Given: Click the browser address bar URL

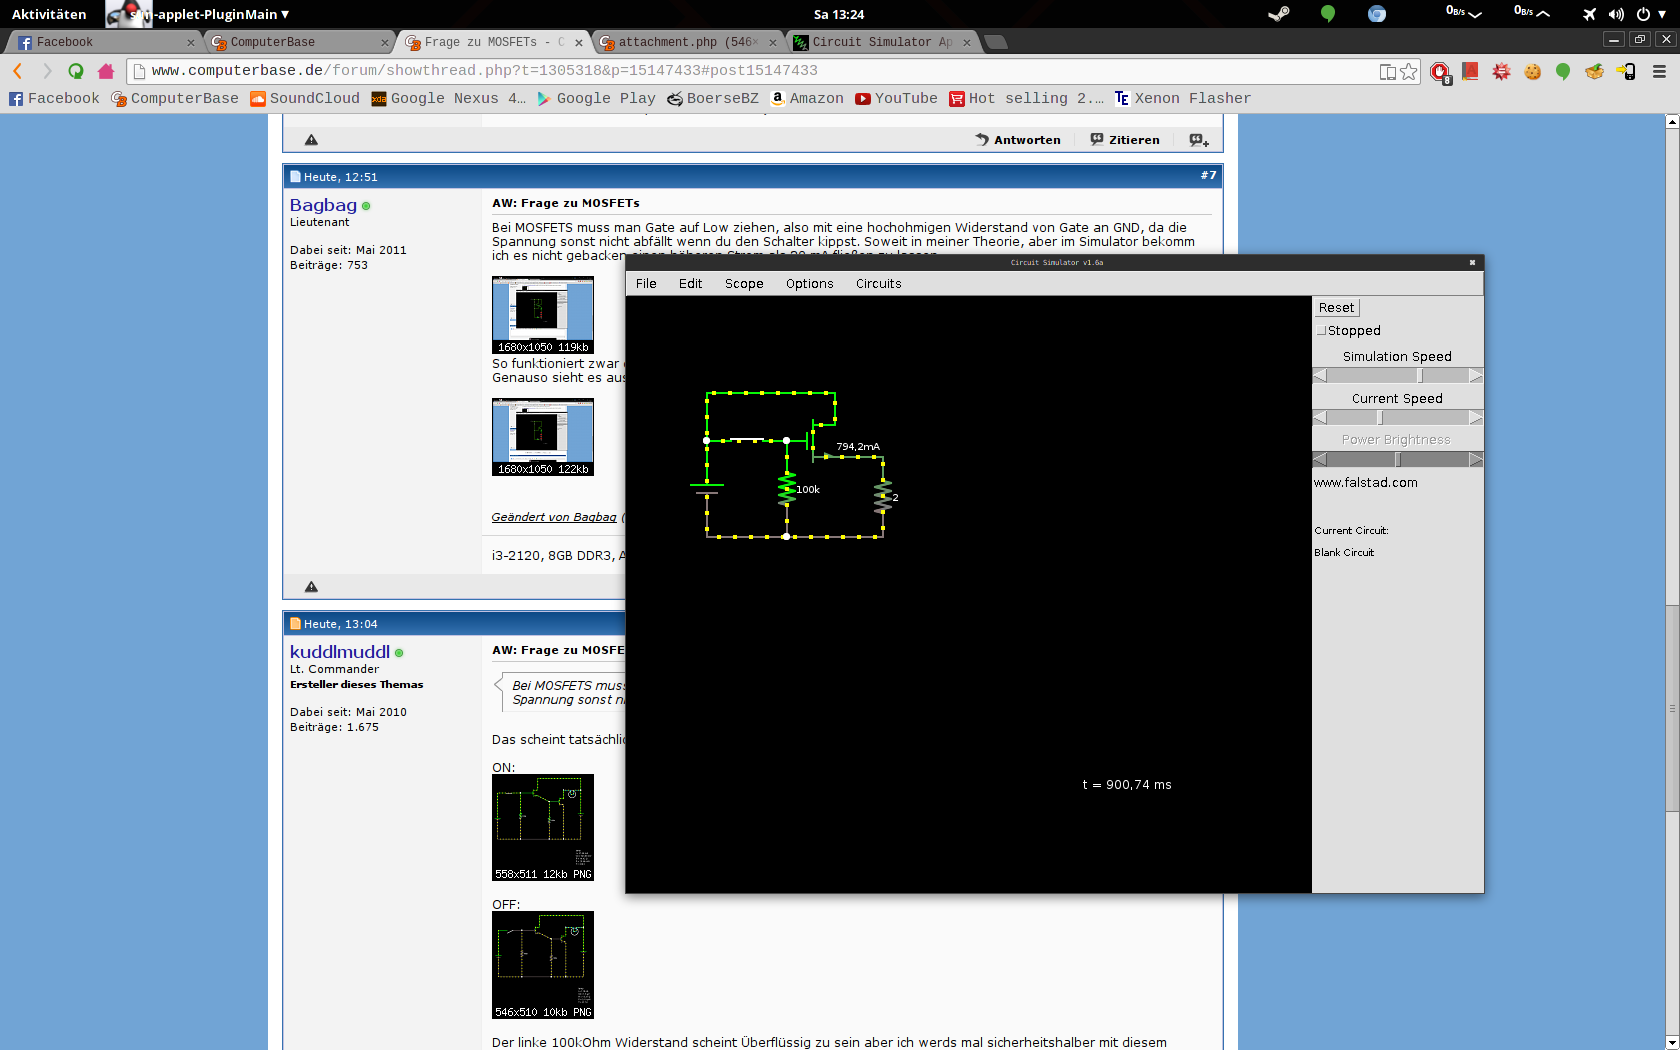Looking at the screenshot, I should pyautogui.click(x=485, y=71).
